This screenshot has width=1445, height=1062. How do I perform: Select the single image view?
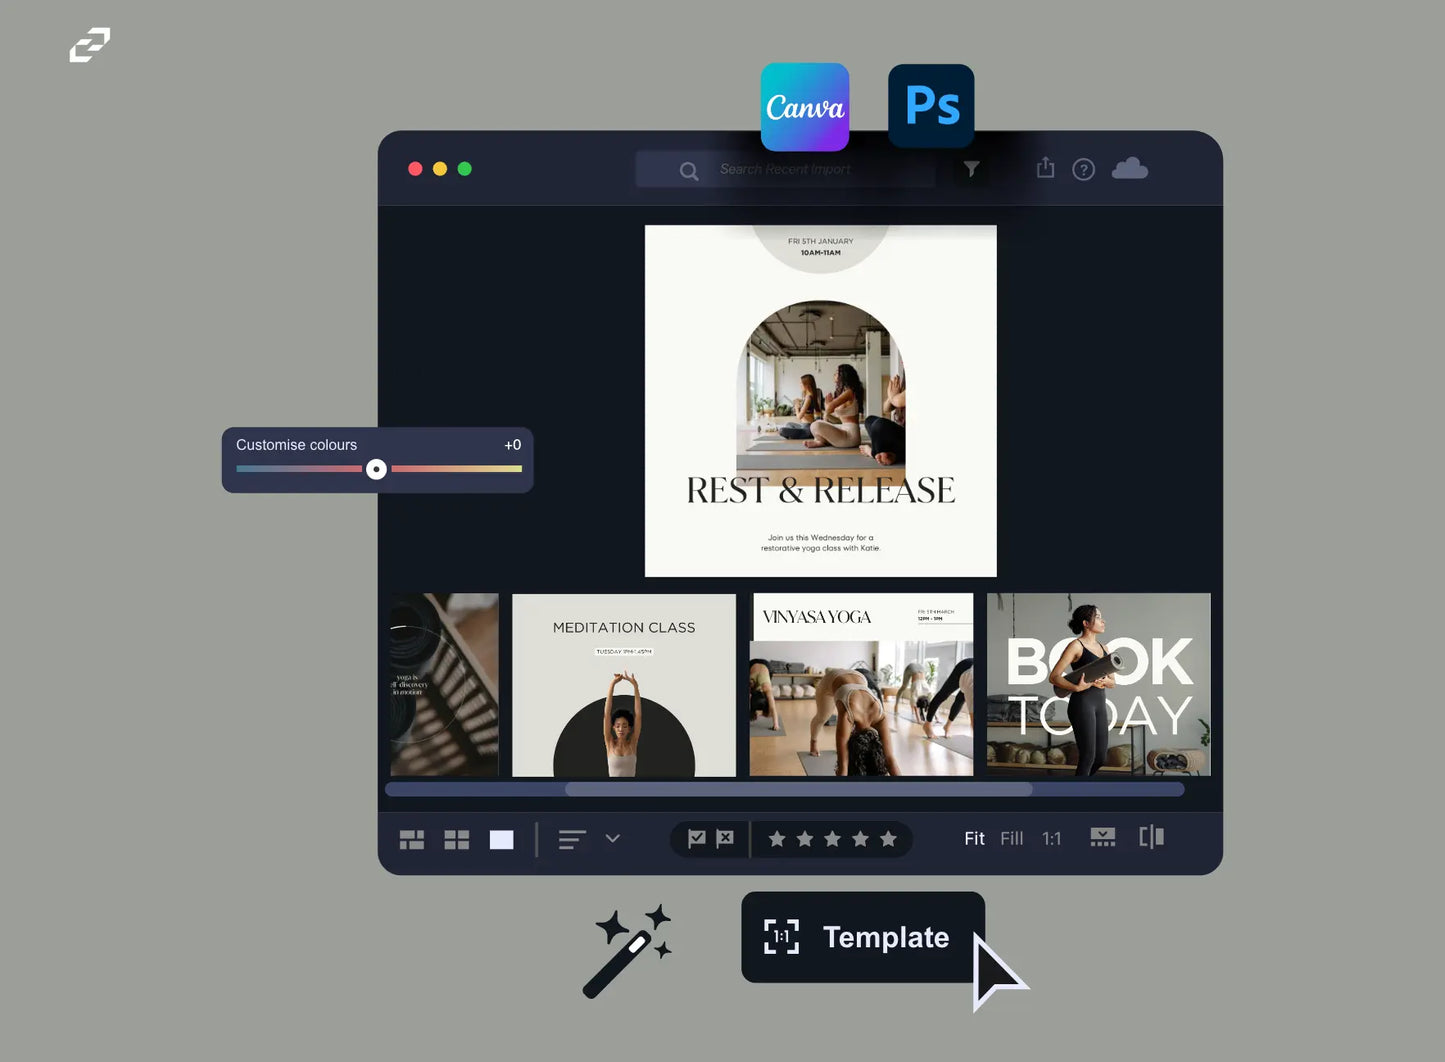(x=501, y=839)
